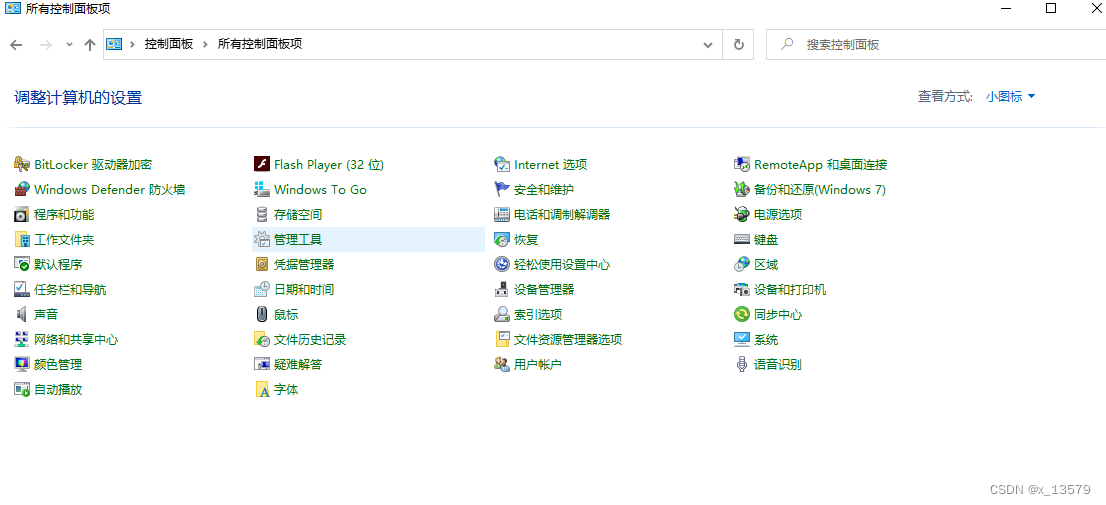Screen dimensions: 1106x505
Task: Click the 文件资源管理器选项 icon
Action: [x=502, y=339]
